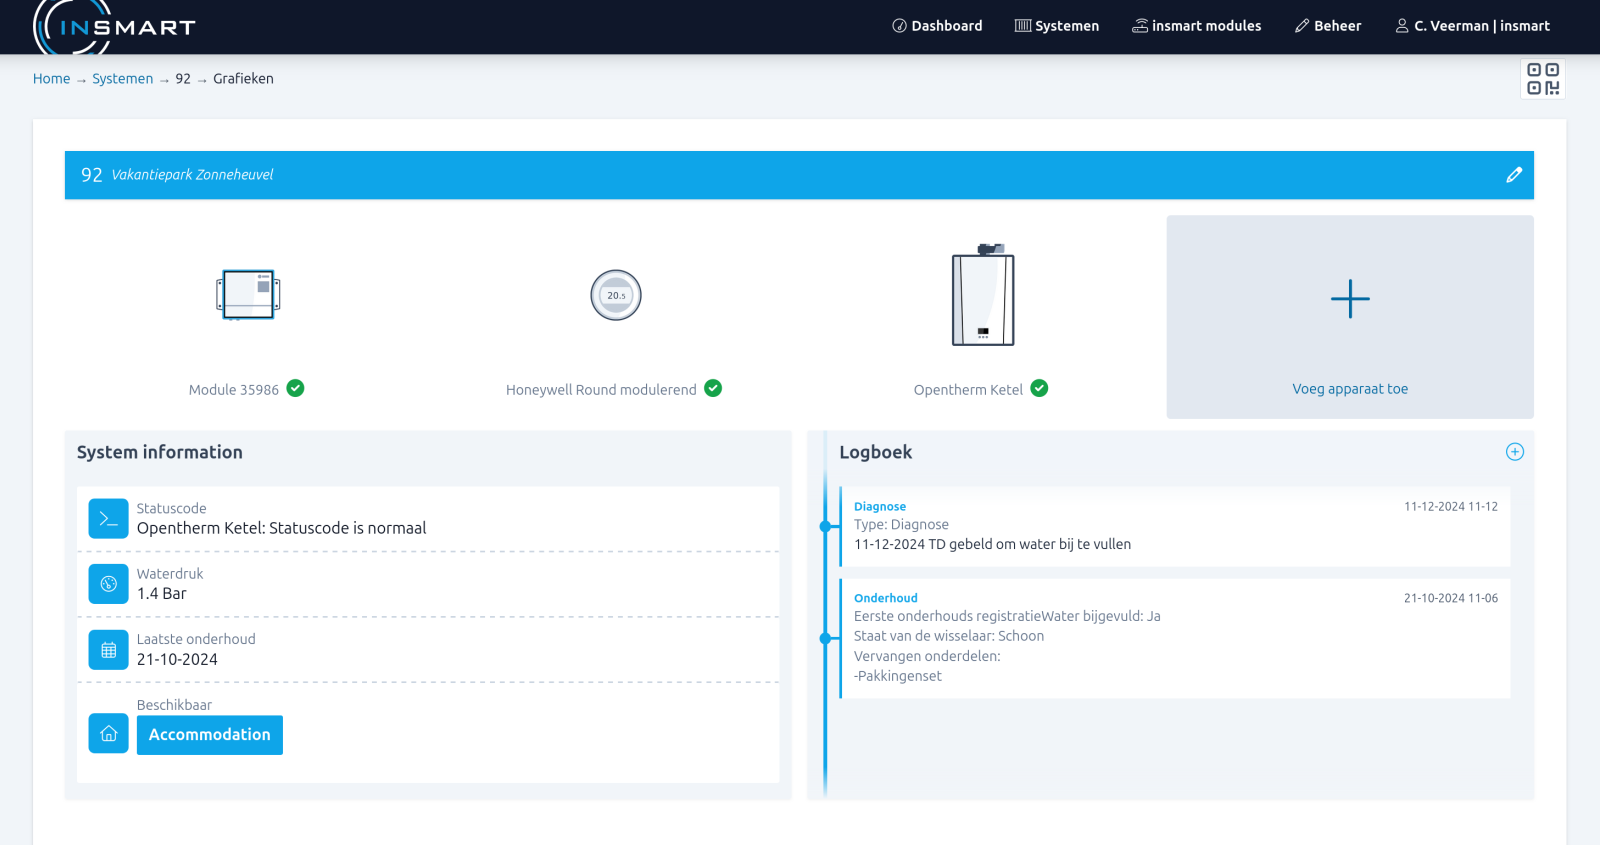Image resolution: width=1600 pixels, height=845 pixels.
Task: Open the Onderhoud log entry
Action: click(x=1176, y=638)
